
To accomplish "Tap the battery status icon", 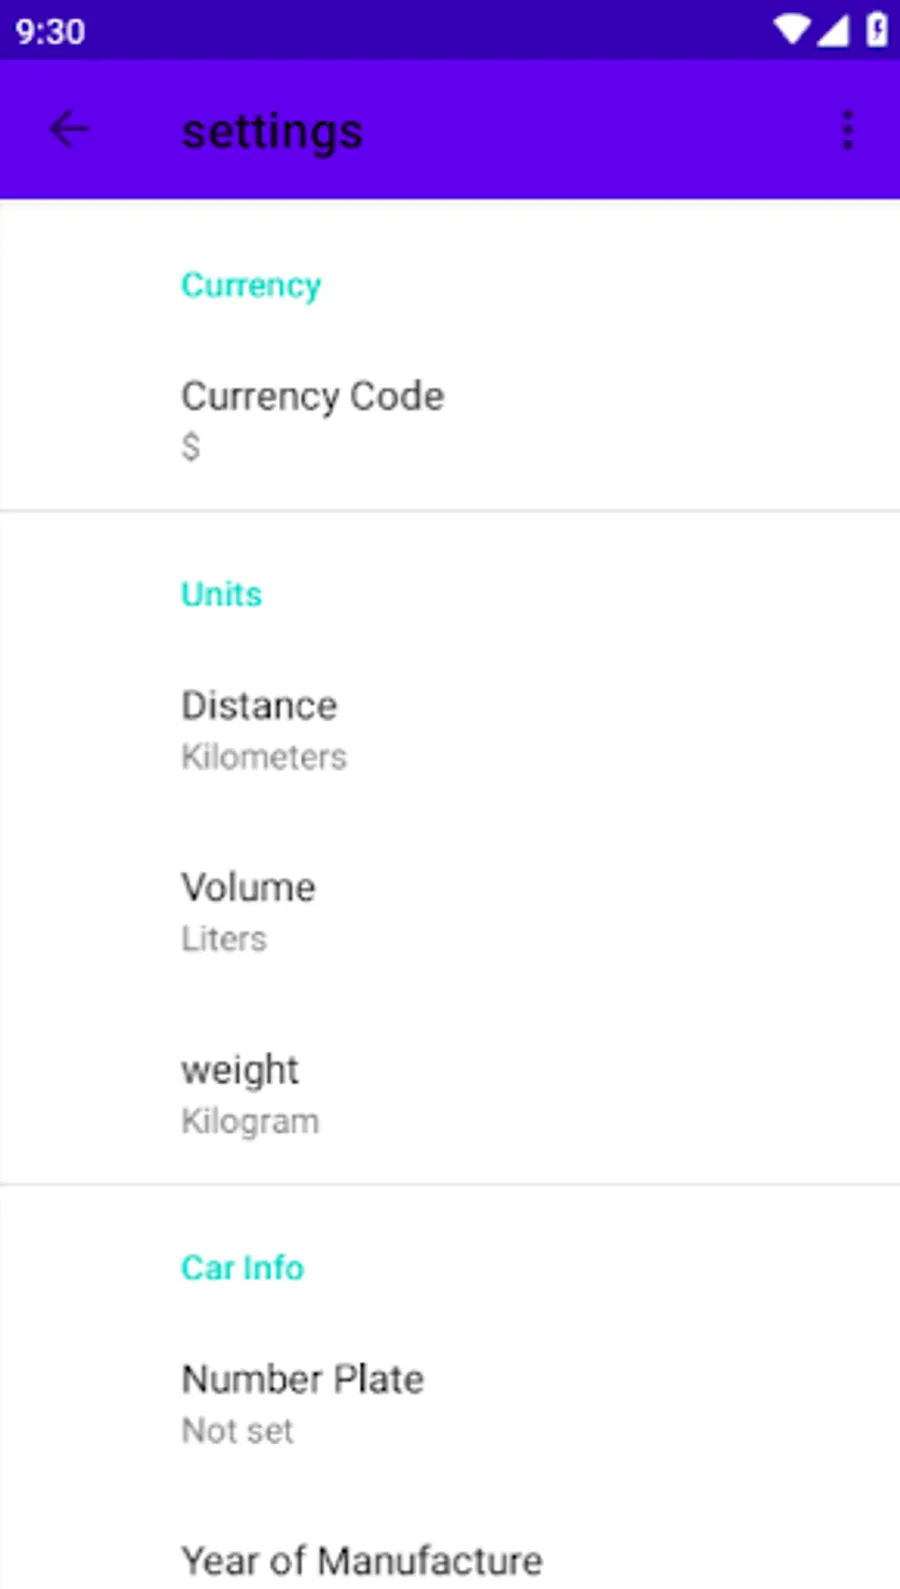I will coord(875,30).
